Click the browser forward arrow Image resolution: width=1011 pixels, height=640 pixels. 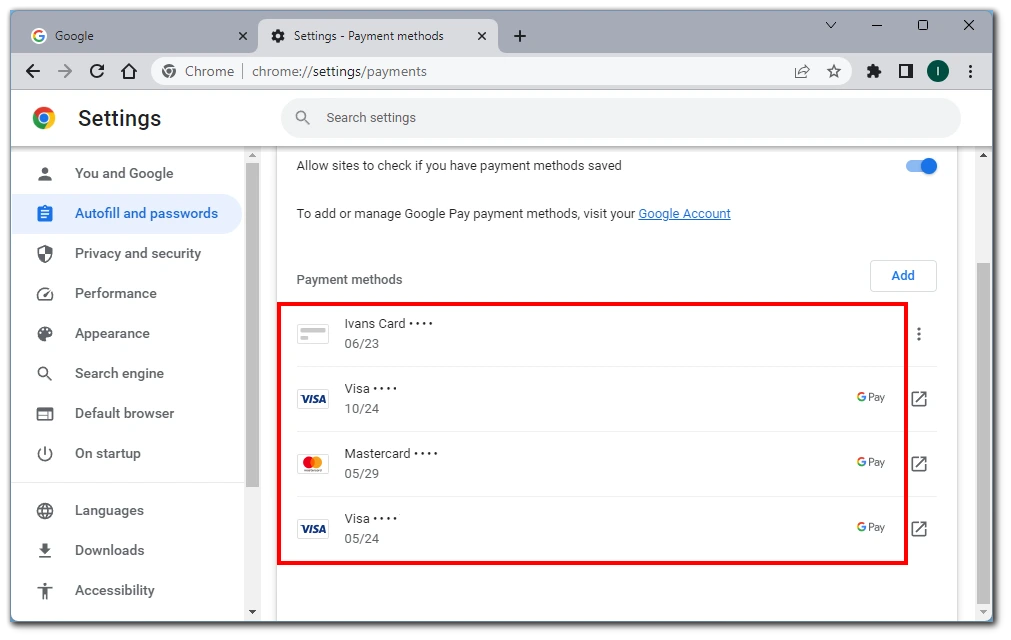pyautogui.click(x=65, y=72)
